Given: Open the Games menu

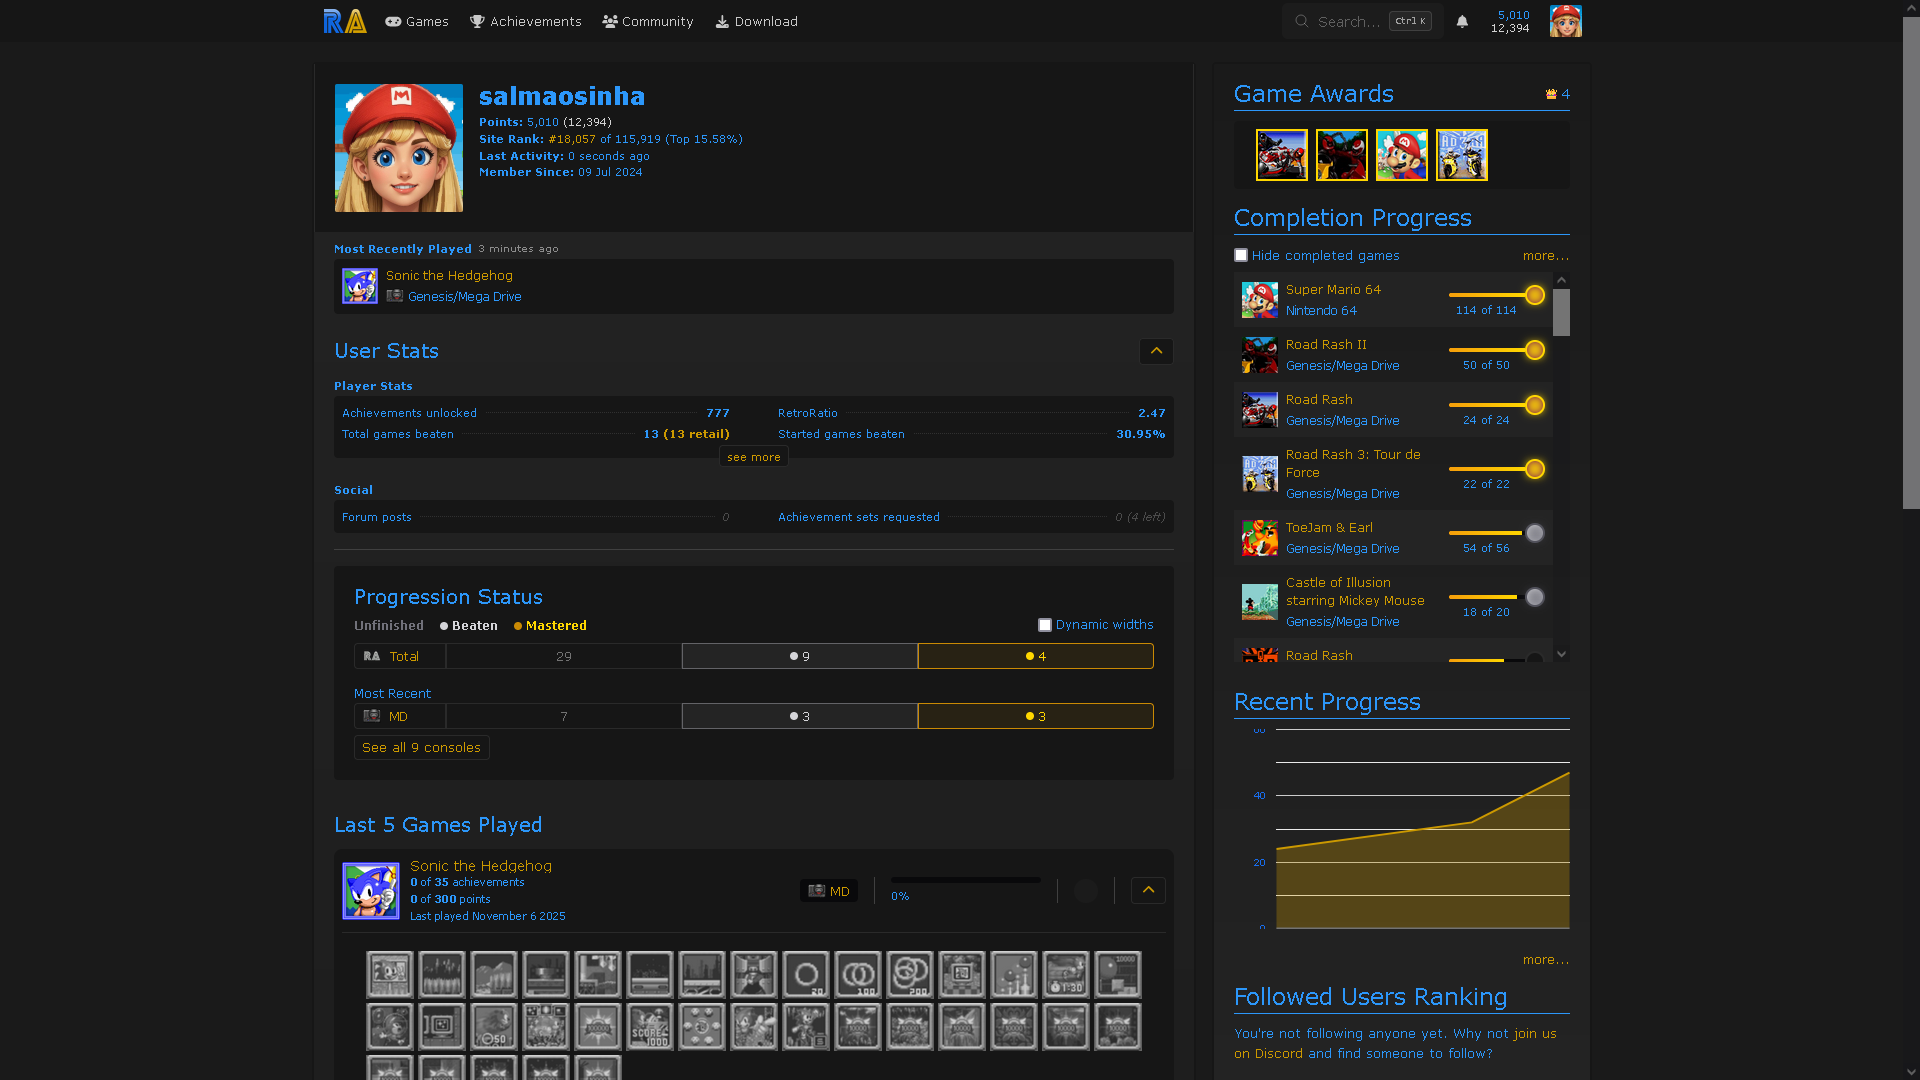Looking at the screenshot, I should (417, 21).
